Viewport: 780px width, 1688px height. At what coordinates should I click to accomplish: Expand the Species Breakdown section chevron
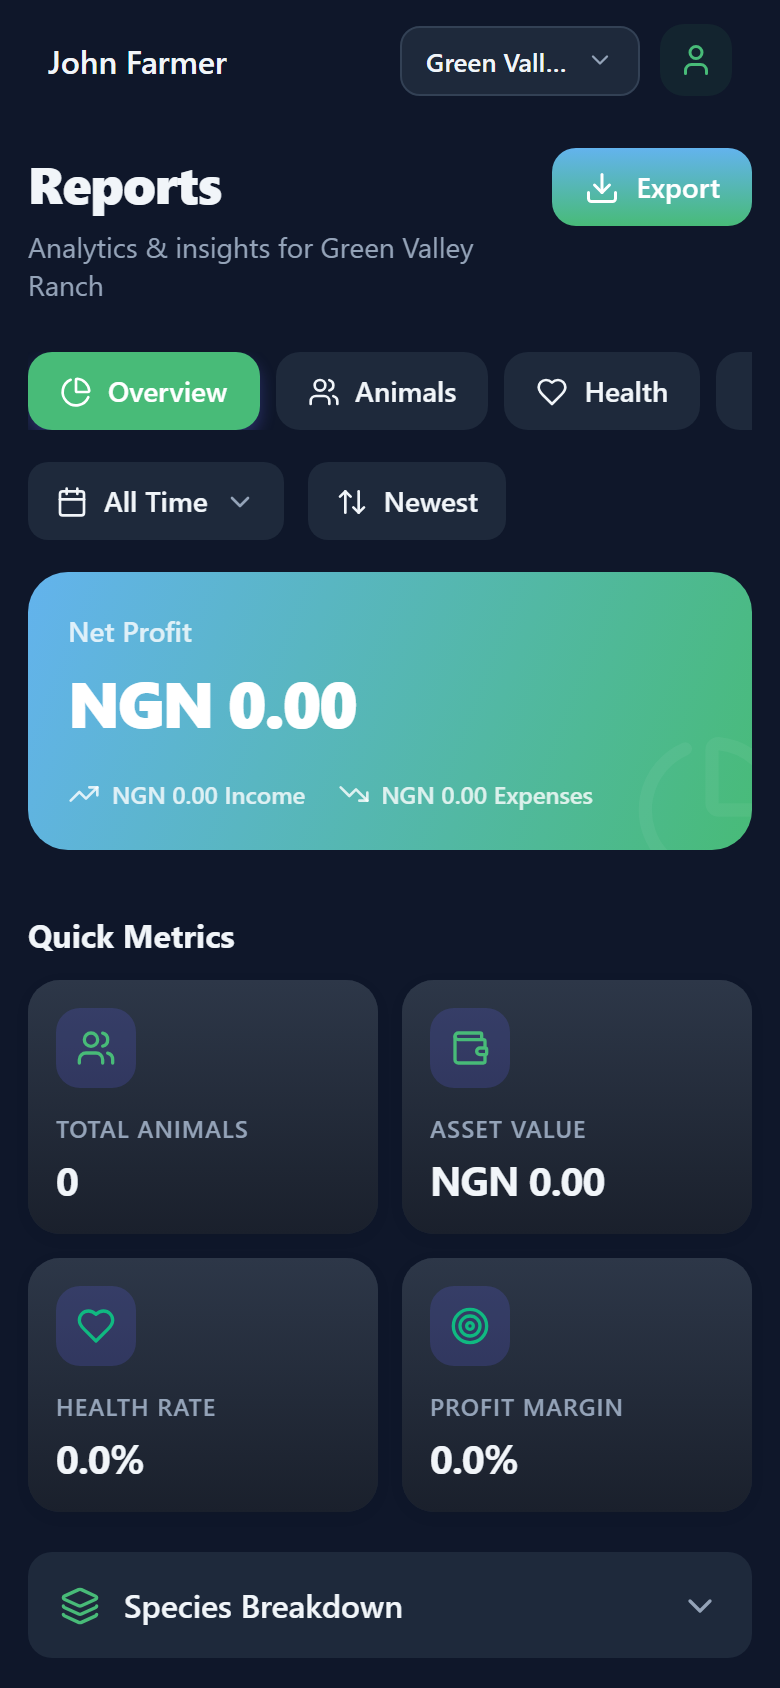700,1606
